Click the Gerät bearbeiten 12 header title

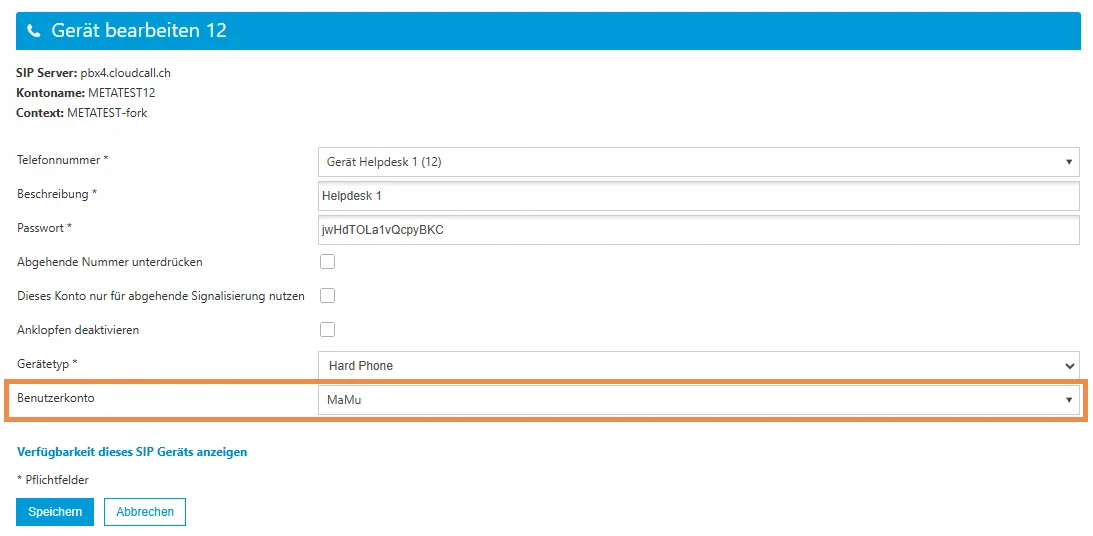coord(139,31)
